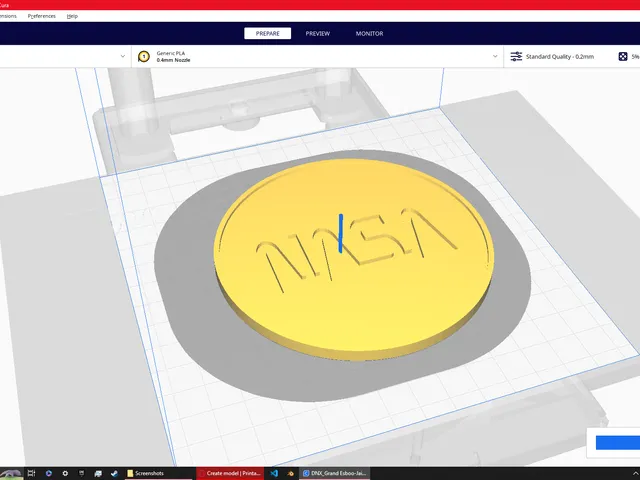Switch to the PREPARE stage tab

coord(267,33)
